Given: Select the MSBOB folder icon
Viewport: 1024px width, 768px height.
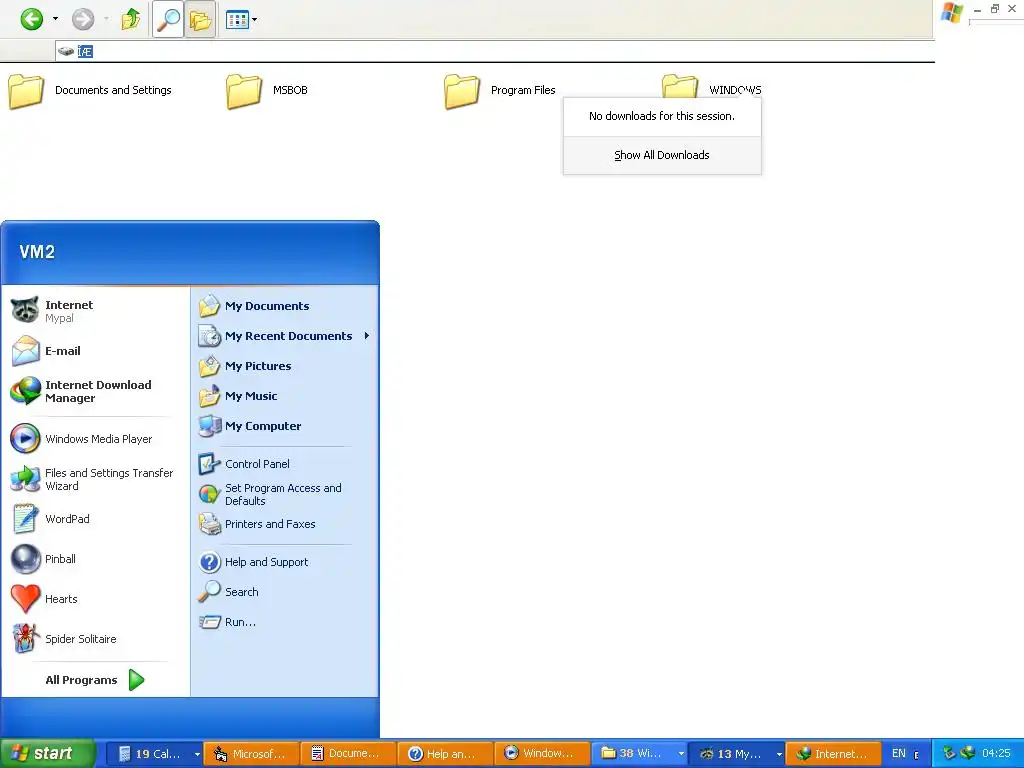Looking at the screenshot, I should pyautogui.click(x=244, y=91).
